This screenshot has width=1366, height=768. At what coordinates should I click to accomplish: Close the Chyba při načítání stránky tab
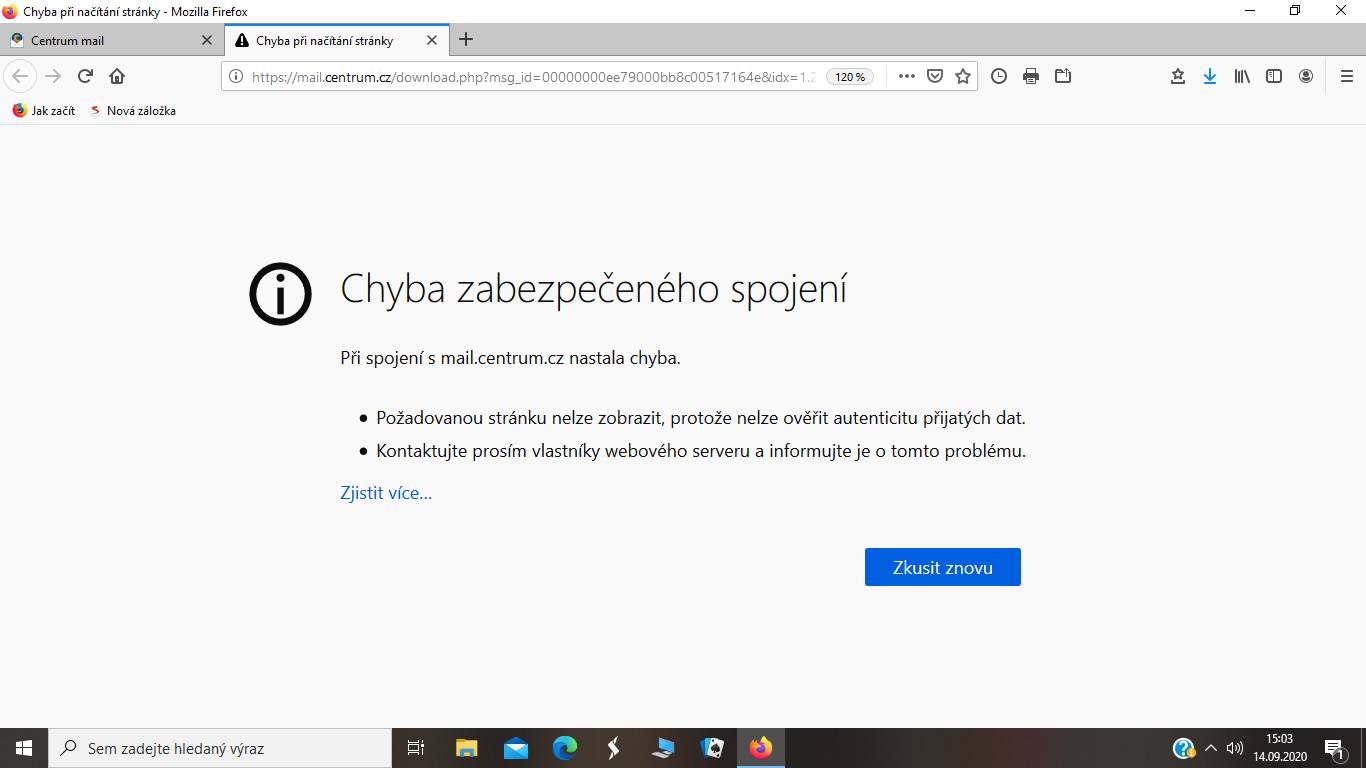pyautogui.click(x=432, y=41)
